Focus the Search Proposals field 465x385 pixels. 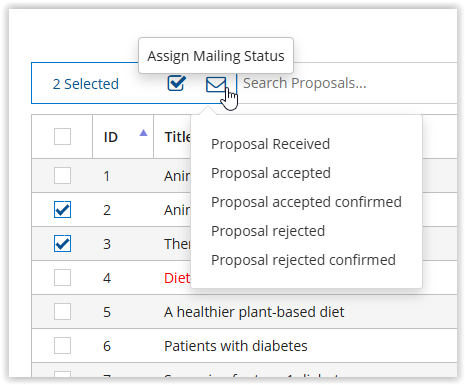(x=347, y=83)
